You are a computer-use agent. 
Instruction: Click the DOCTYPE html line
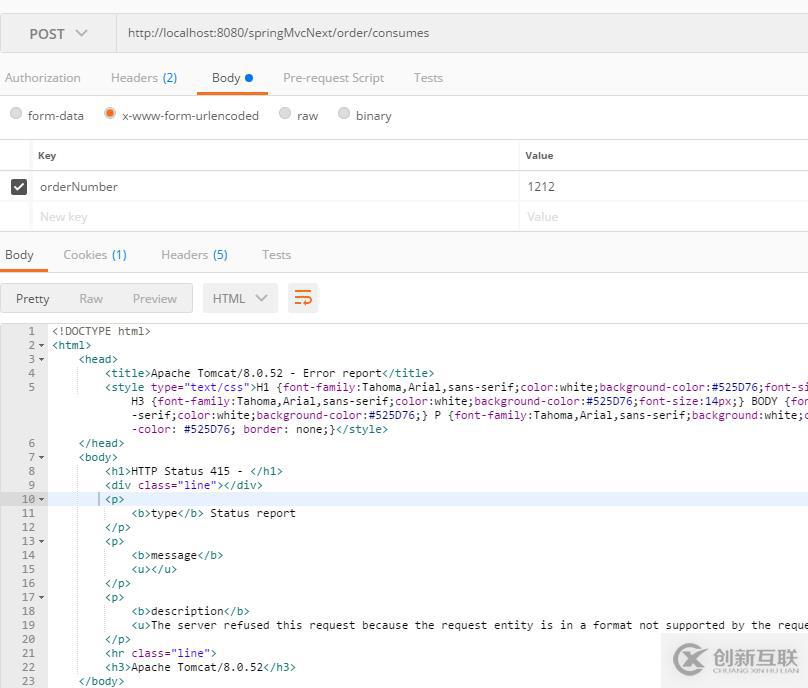click(x=102, y=331)
